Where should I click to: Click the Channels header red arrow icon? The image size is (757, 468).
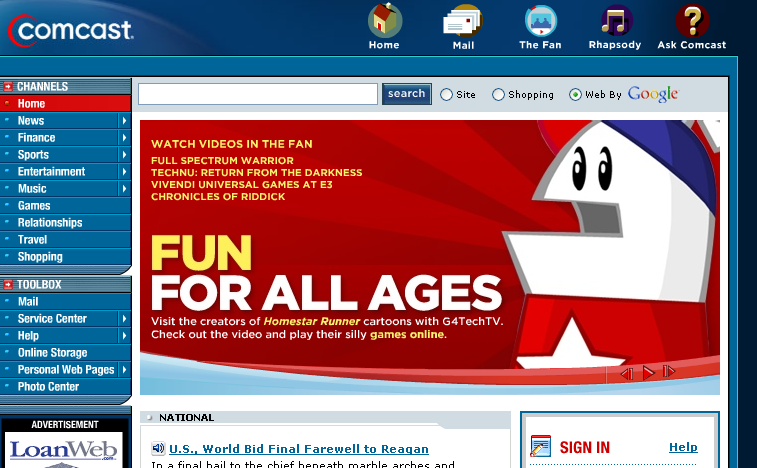tap(8, 86)
